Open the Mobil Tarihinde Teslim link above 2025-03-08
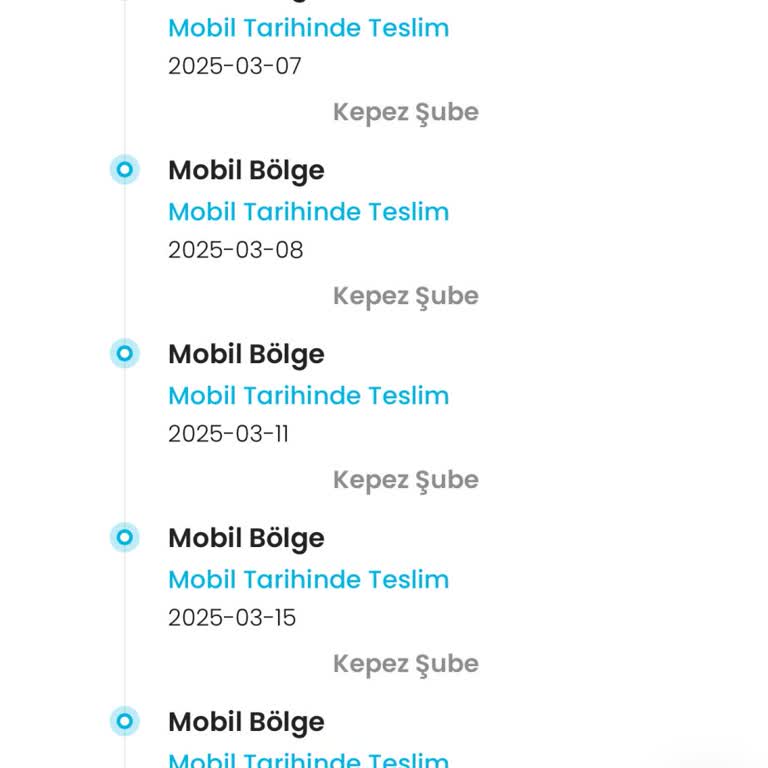This screenshot has height=768, width=768. point(308,212)
